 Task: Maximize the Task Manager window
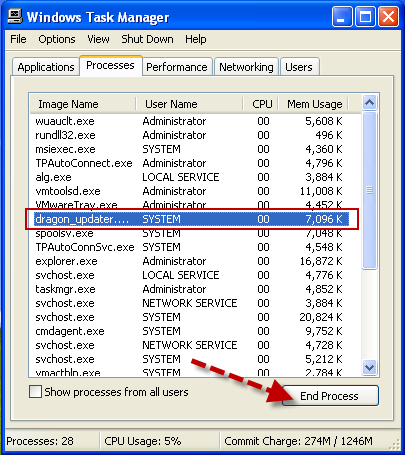365,17
